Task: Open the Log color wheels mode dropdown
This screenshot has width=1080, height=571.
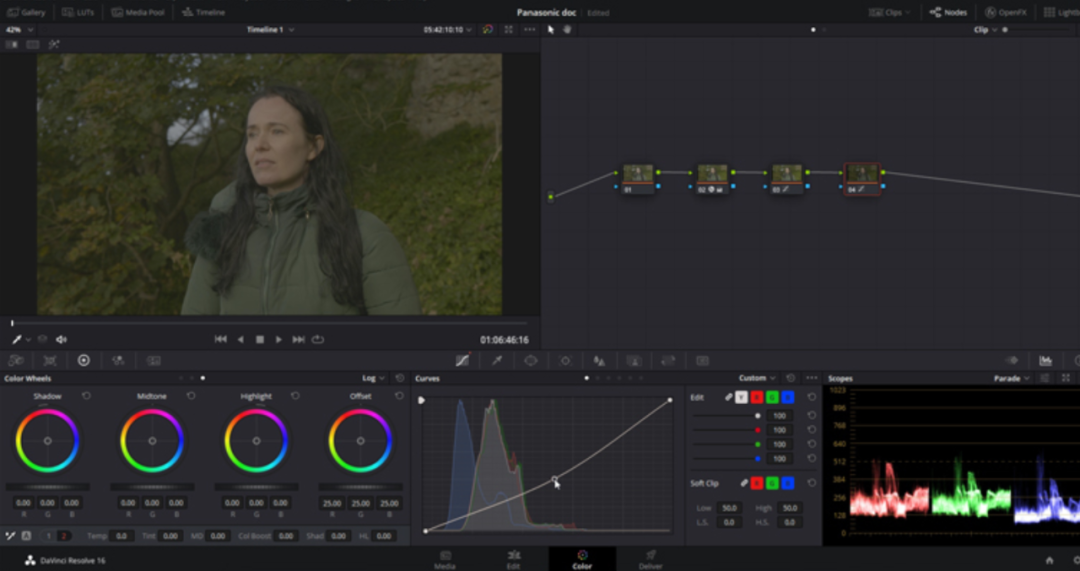Action: 374,378
